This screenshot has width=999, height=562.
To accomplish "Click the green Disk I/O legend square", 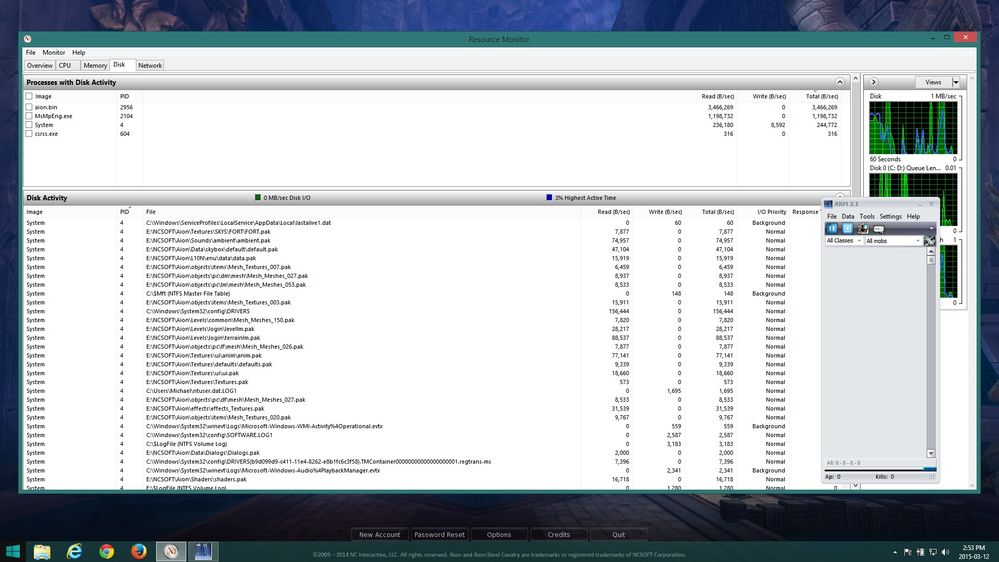I will click(257, 198).
